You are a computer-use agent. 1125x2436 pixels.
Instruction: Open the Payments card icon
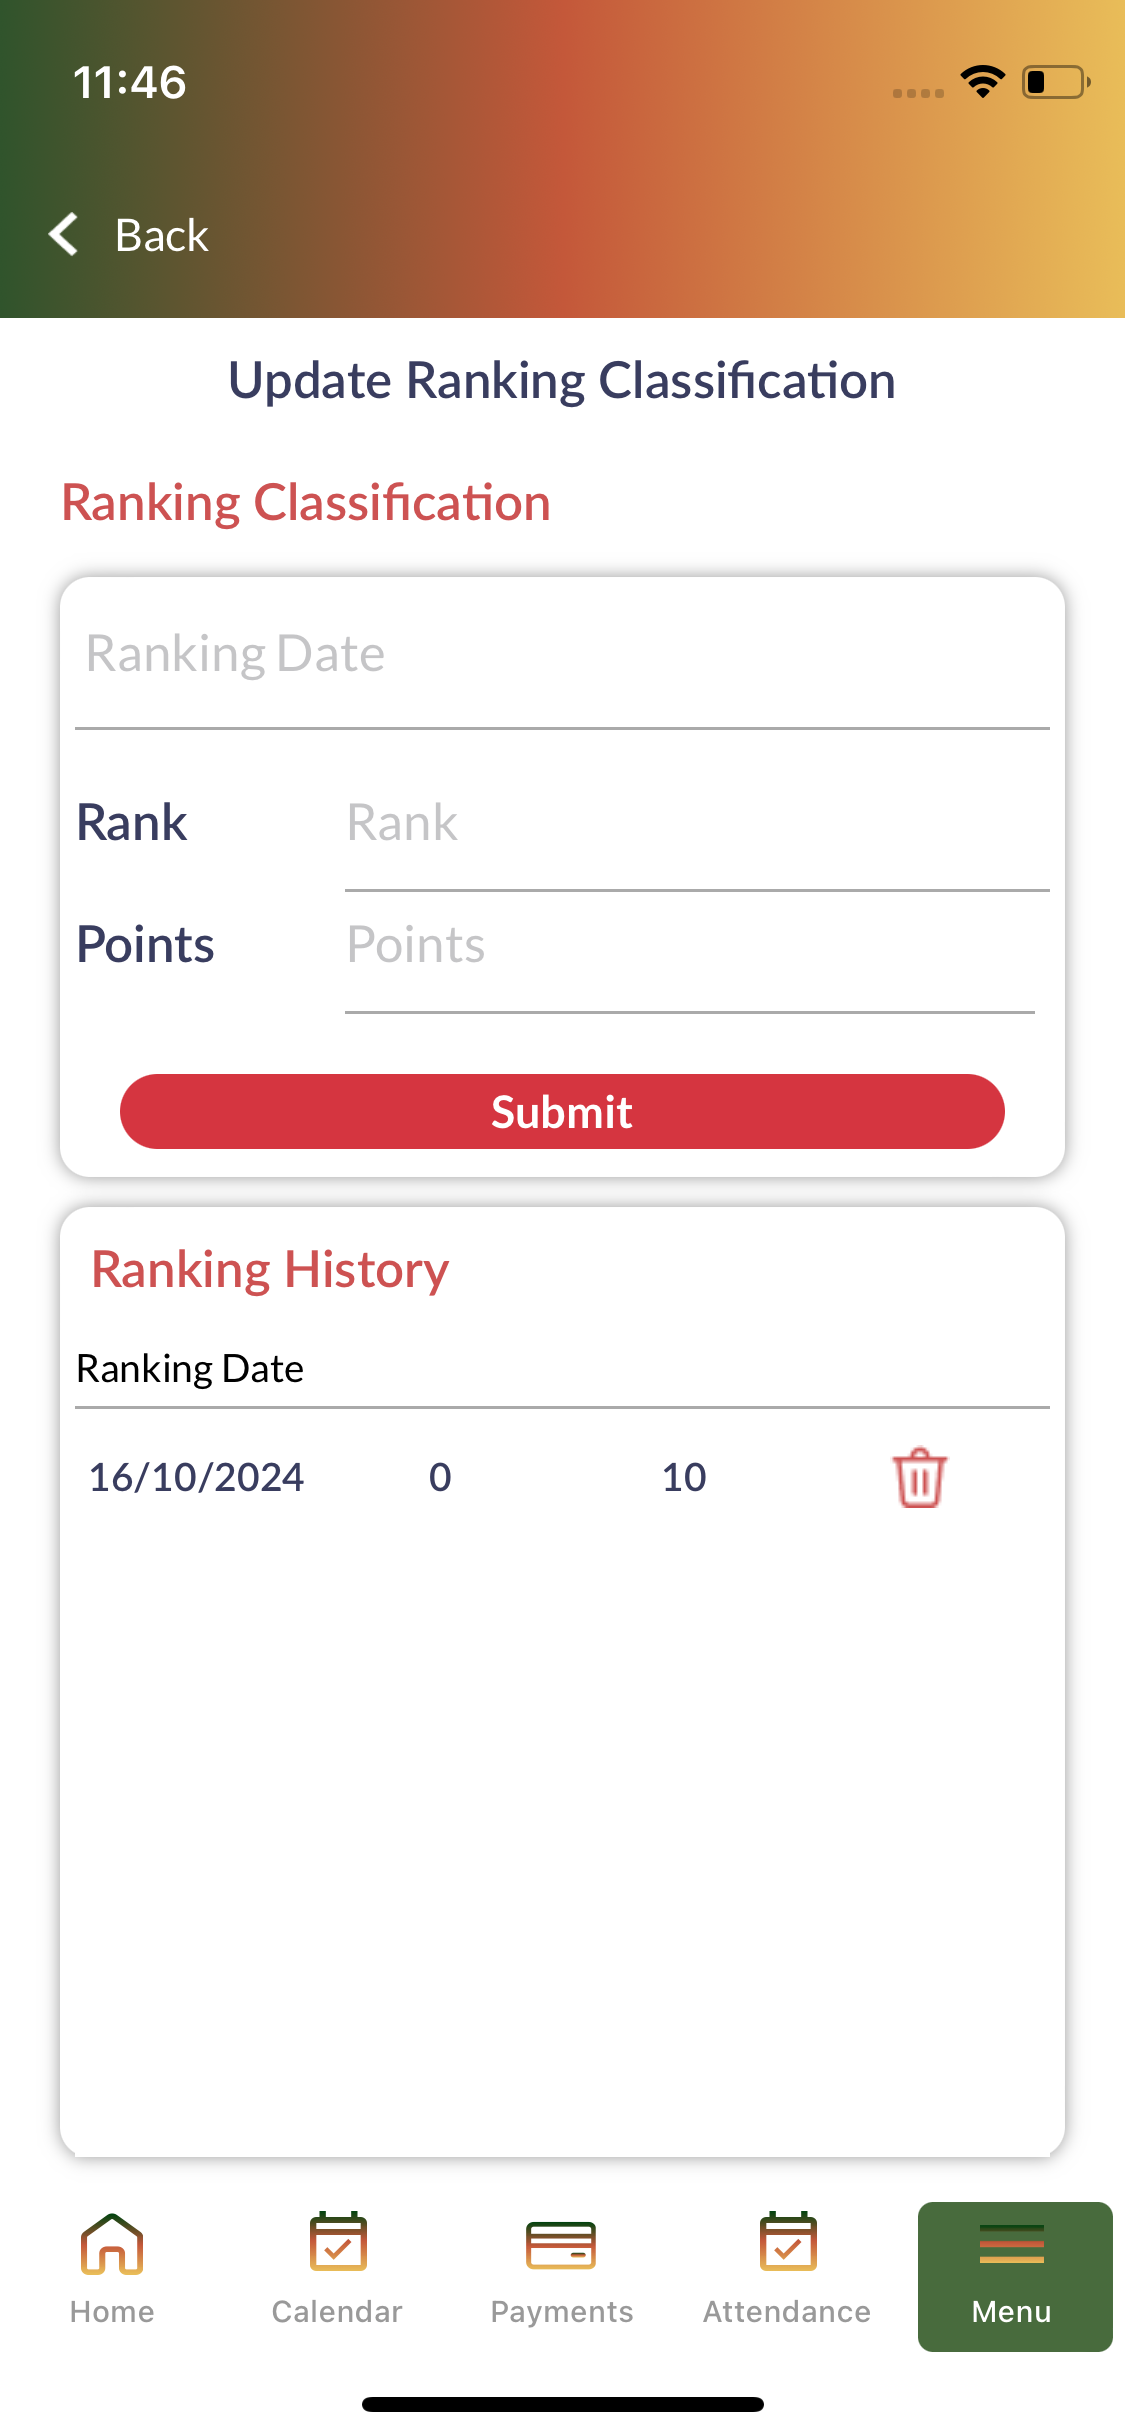pos(561,2245)
